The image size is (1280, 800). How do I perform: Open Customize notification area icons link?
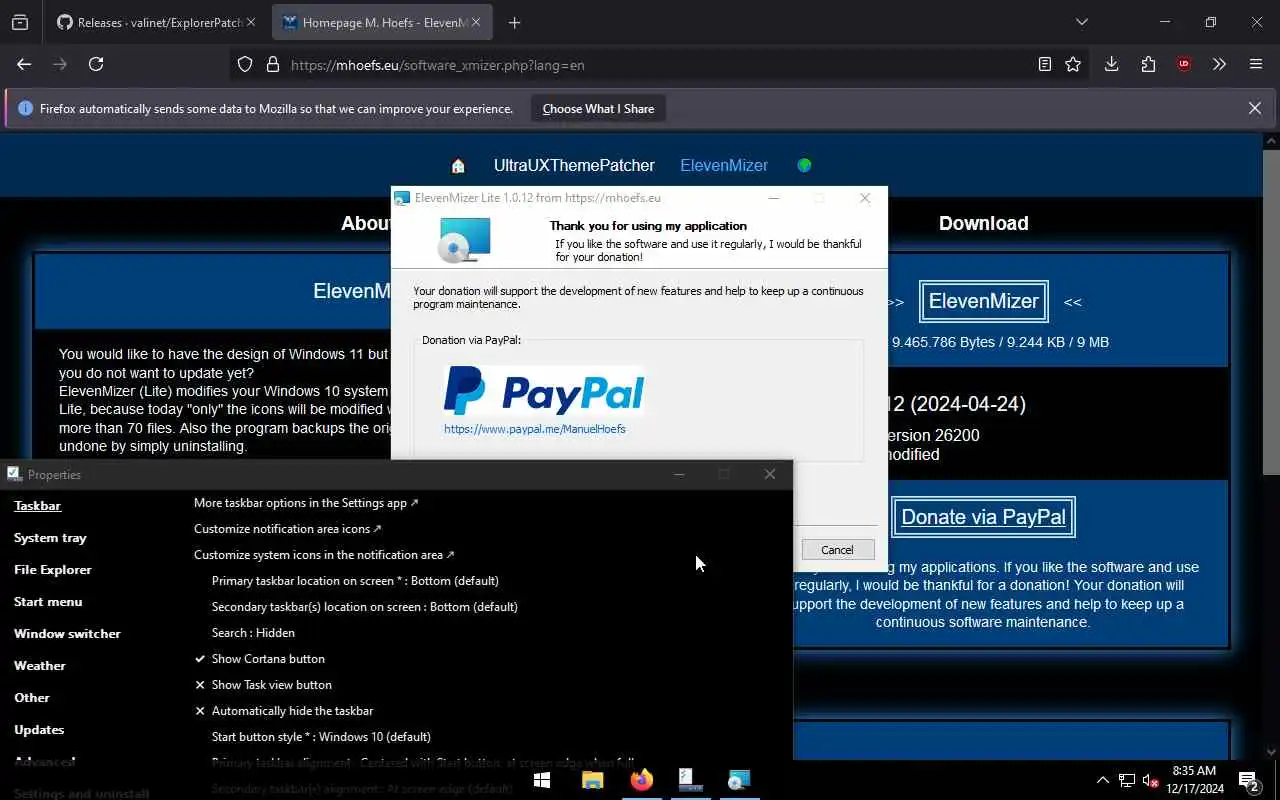tap(288, 529)
